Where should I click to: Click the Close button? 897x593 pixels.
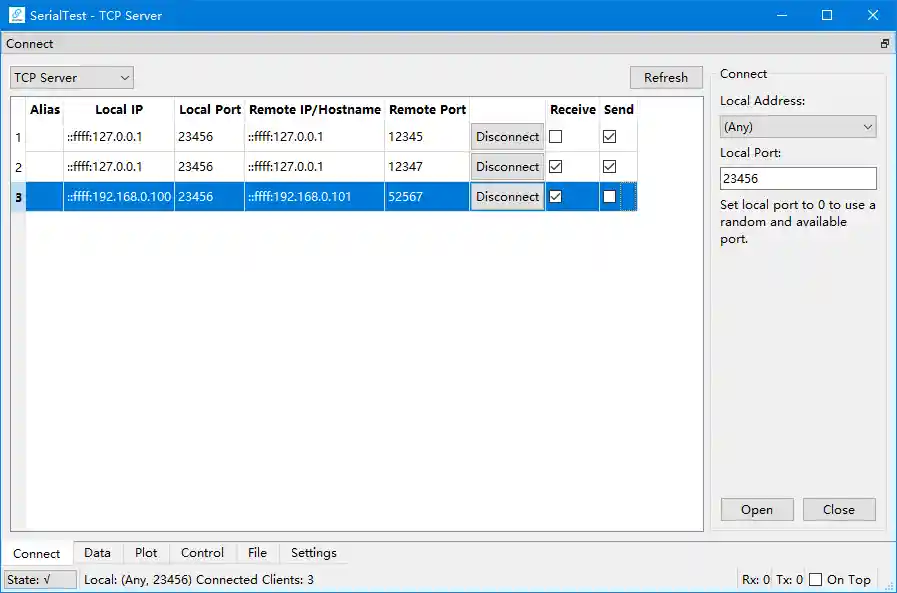[839, 509]
